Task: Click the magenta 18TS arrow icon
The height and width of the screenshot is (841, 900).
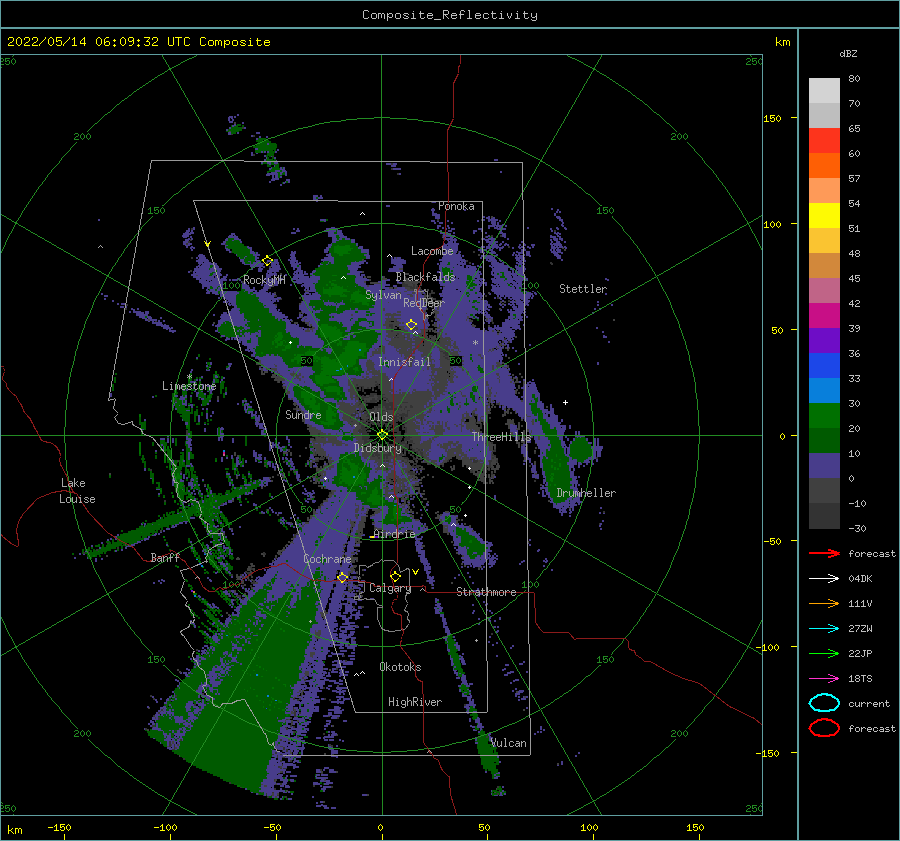Action: pyautogui.click(x=824, y=679)
